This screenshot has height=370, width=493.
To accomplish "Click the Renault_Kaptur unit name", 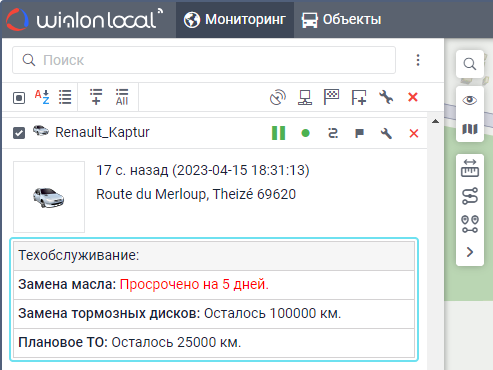I will coord(102,132).
